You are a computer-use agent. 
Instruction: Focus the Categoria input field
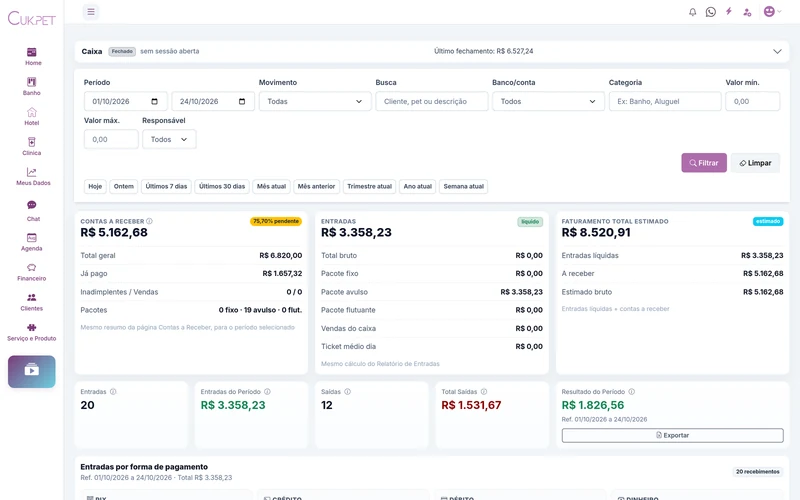point(665,102)
